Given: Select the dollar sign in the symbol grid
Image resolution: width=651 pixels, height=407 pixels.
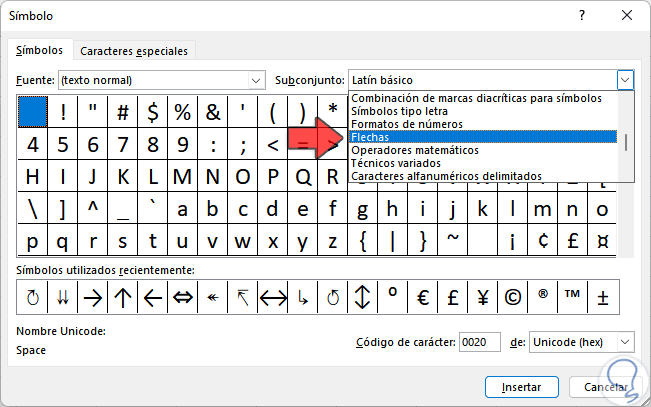Looking at the screenshot, I should coord(153,112).
